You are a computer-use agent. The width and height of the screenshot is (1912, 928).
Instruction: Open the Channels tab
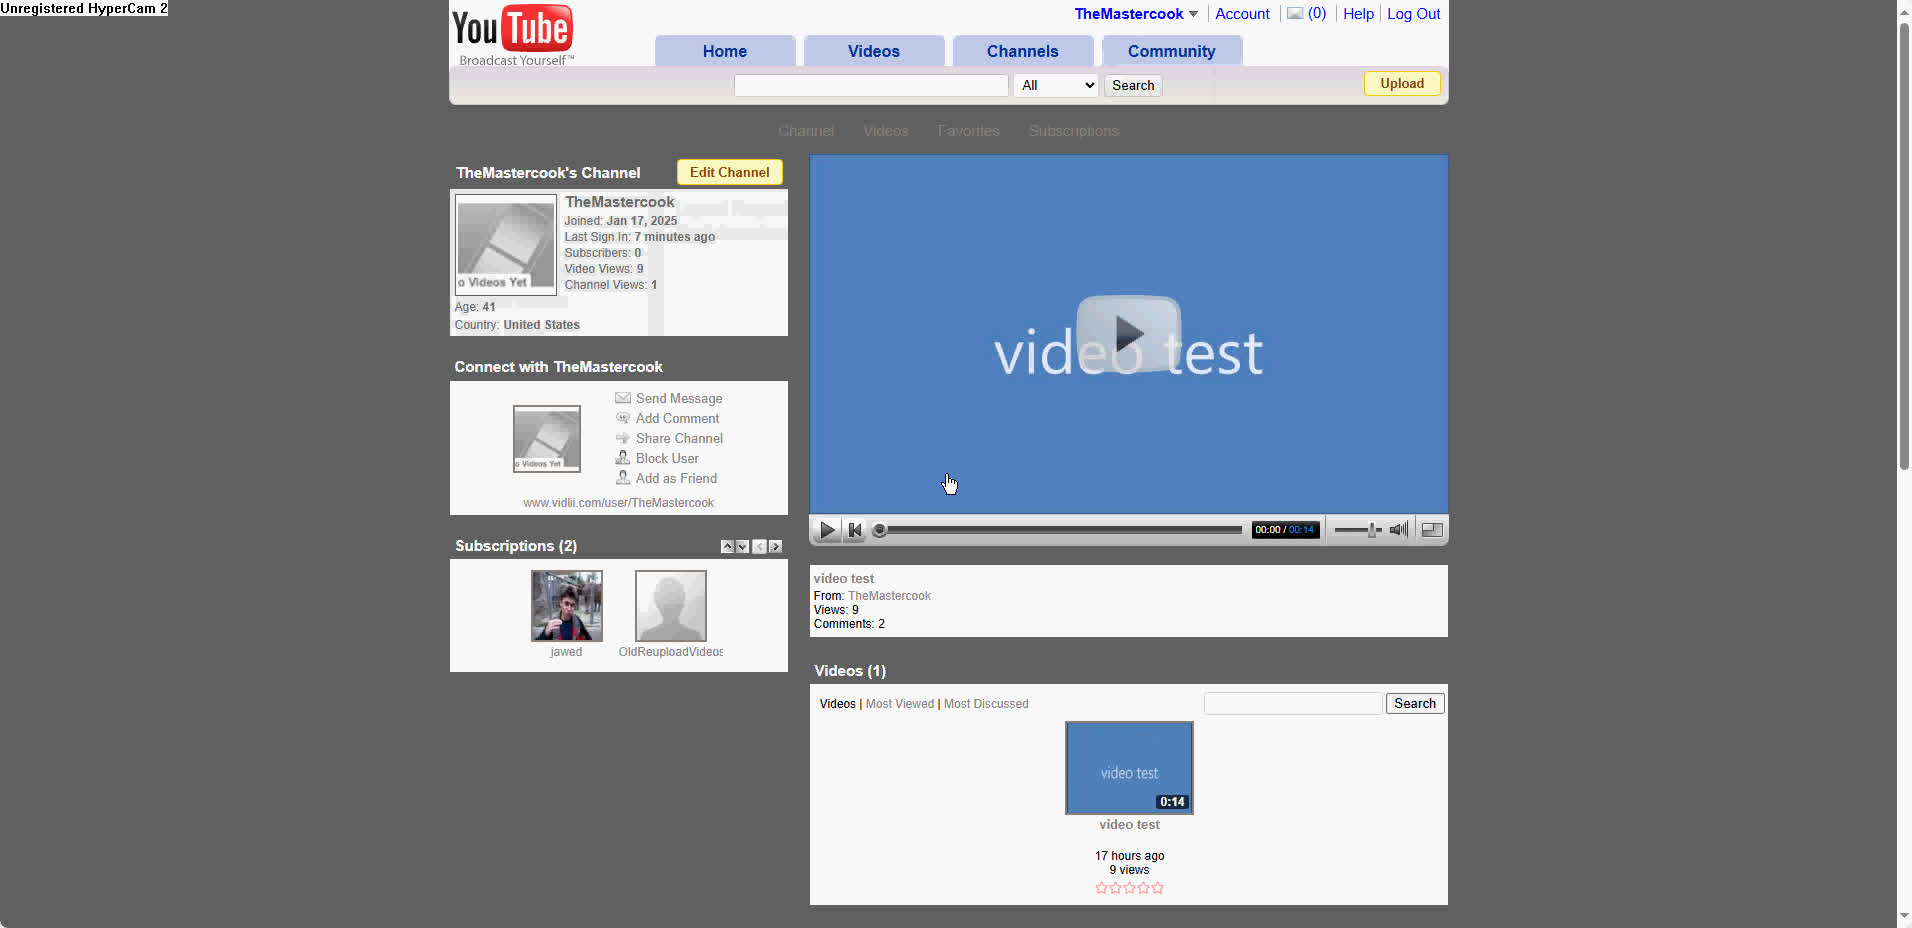[1022, 51]
